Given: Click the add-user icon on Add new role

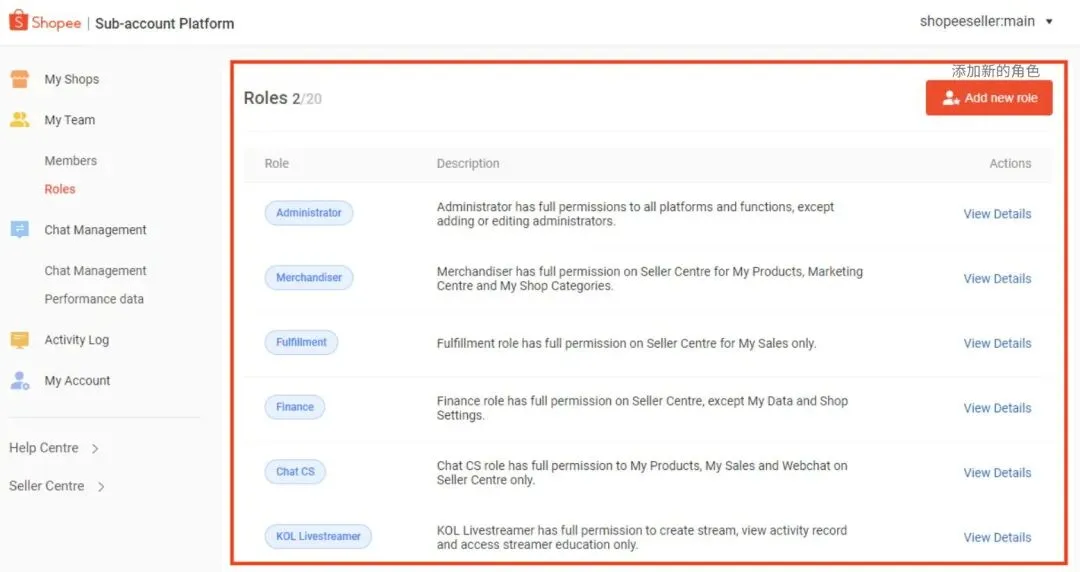Looking at the screenshot, I should (951, 98).
